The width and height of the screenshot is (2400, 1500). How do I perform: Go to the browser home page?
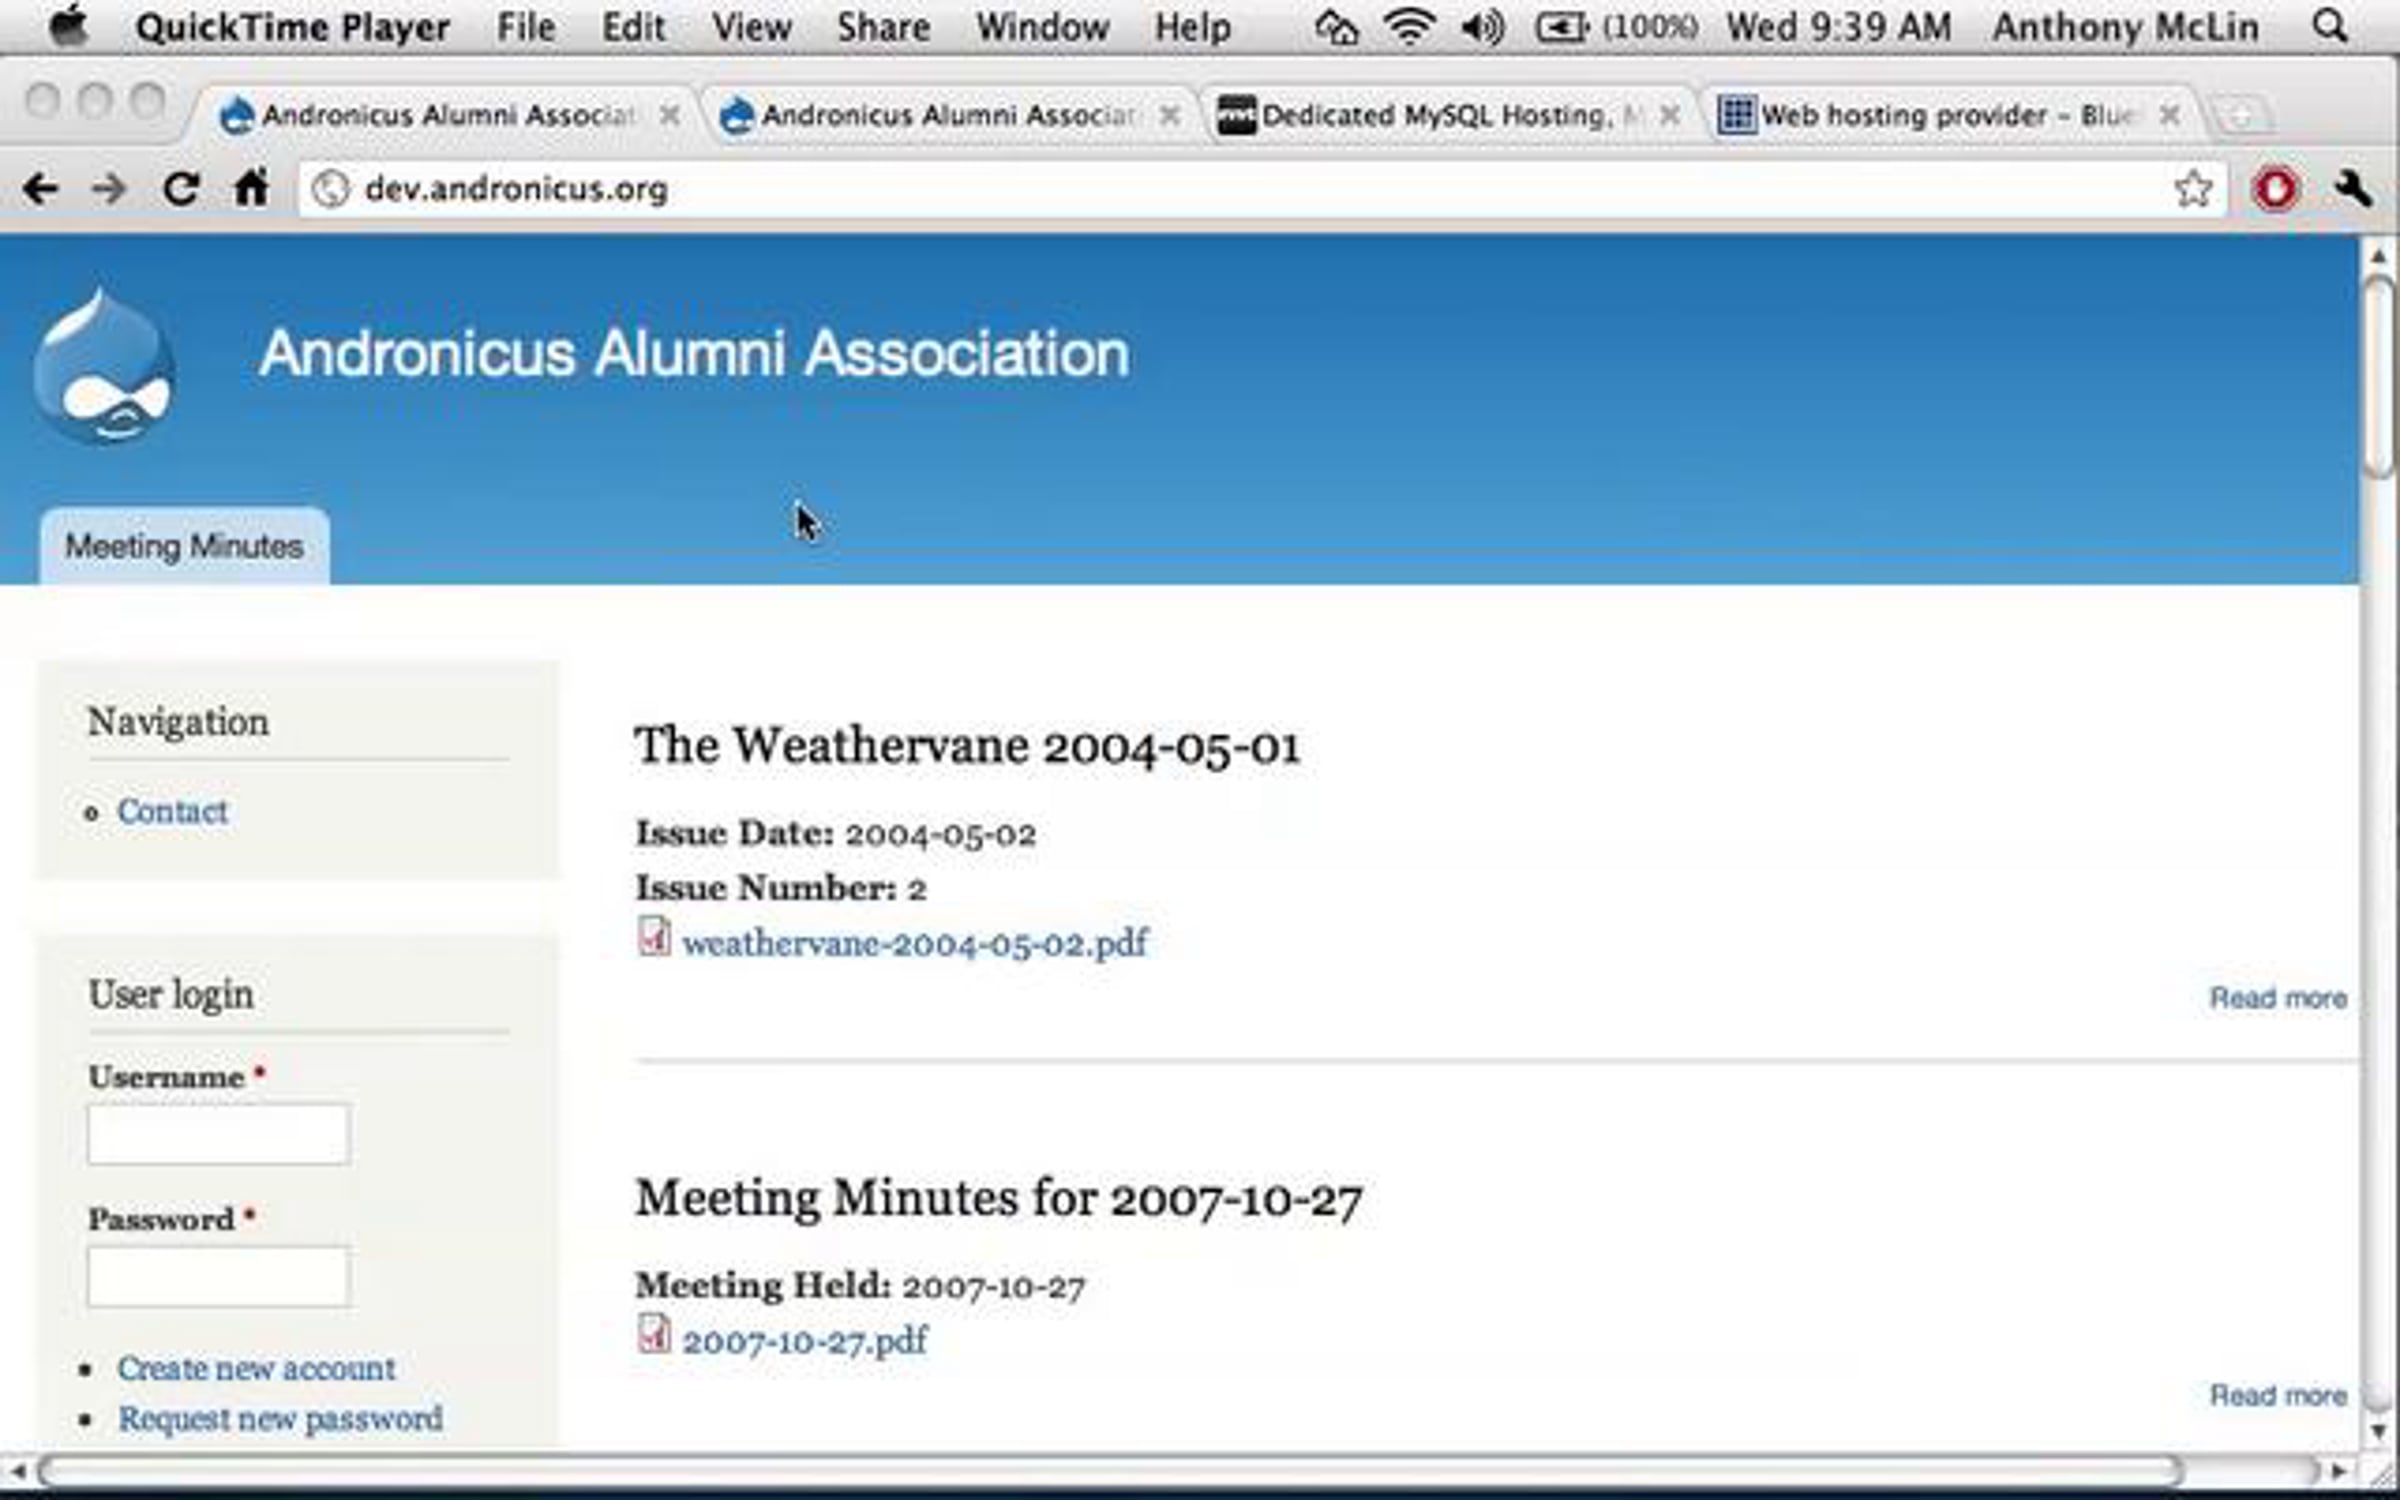tap(251, 188)
